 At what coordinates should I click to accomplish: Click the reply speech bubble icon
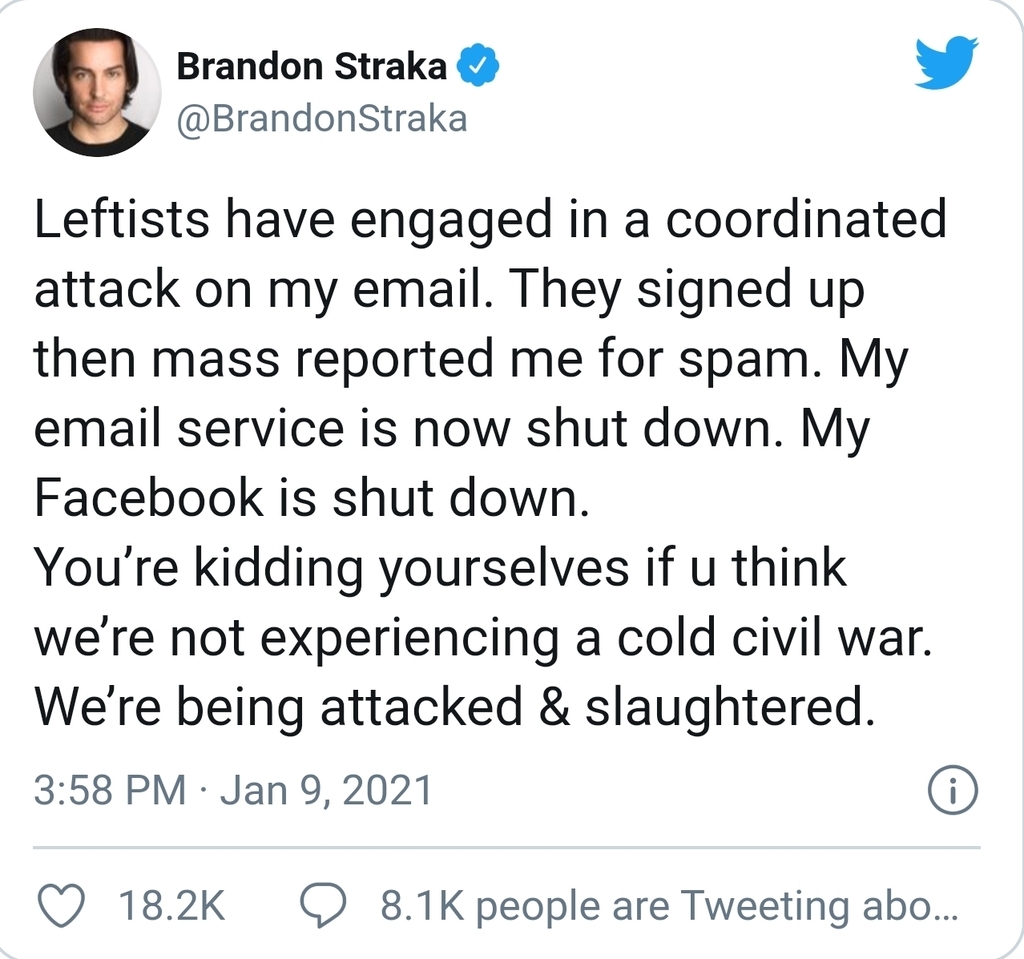[324, 906]
